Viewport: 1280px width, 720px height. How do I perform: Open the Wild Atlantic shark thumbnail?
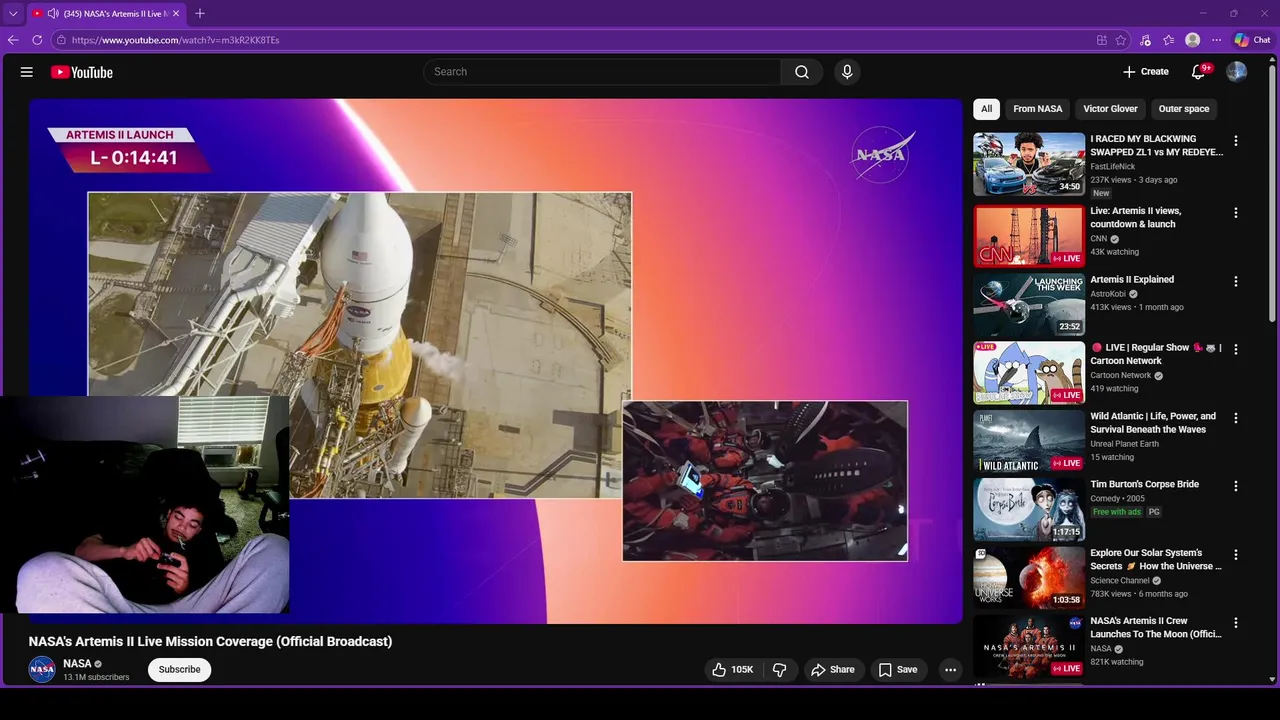click(x=1029, y=441)
